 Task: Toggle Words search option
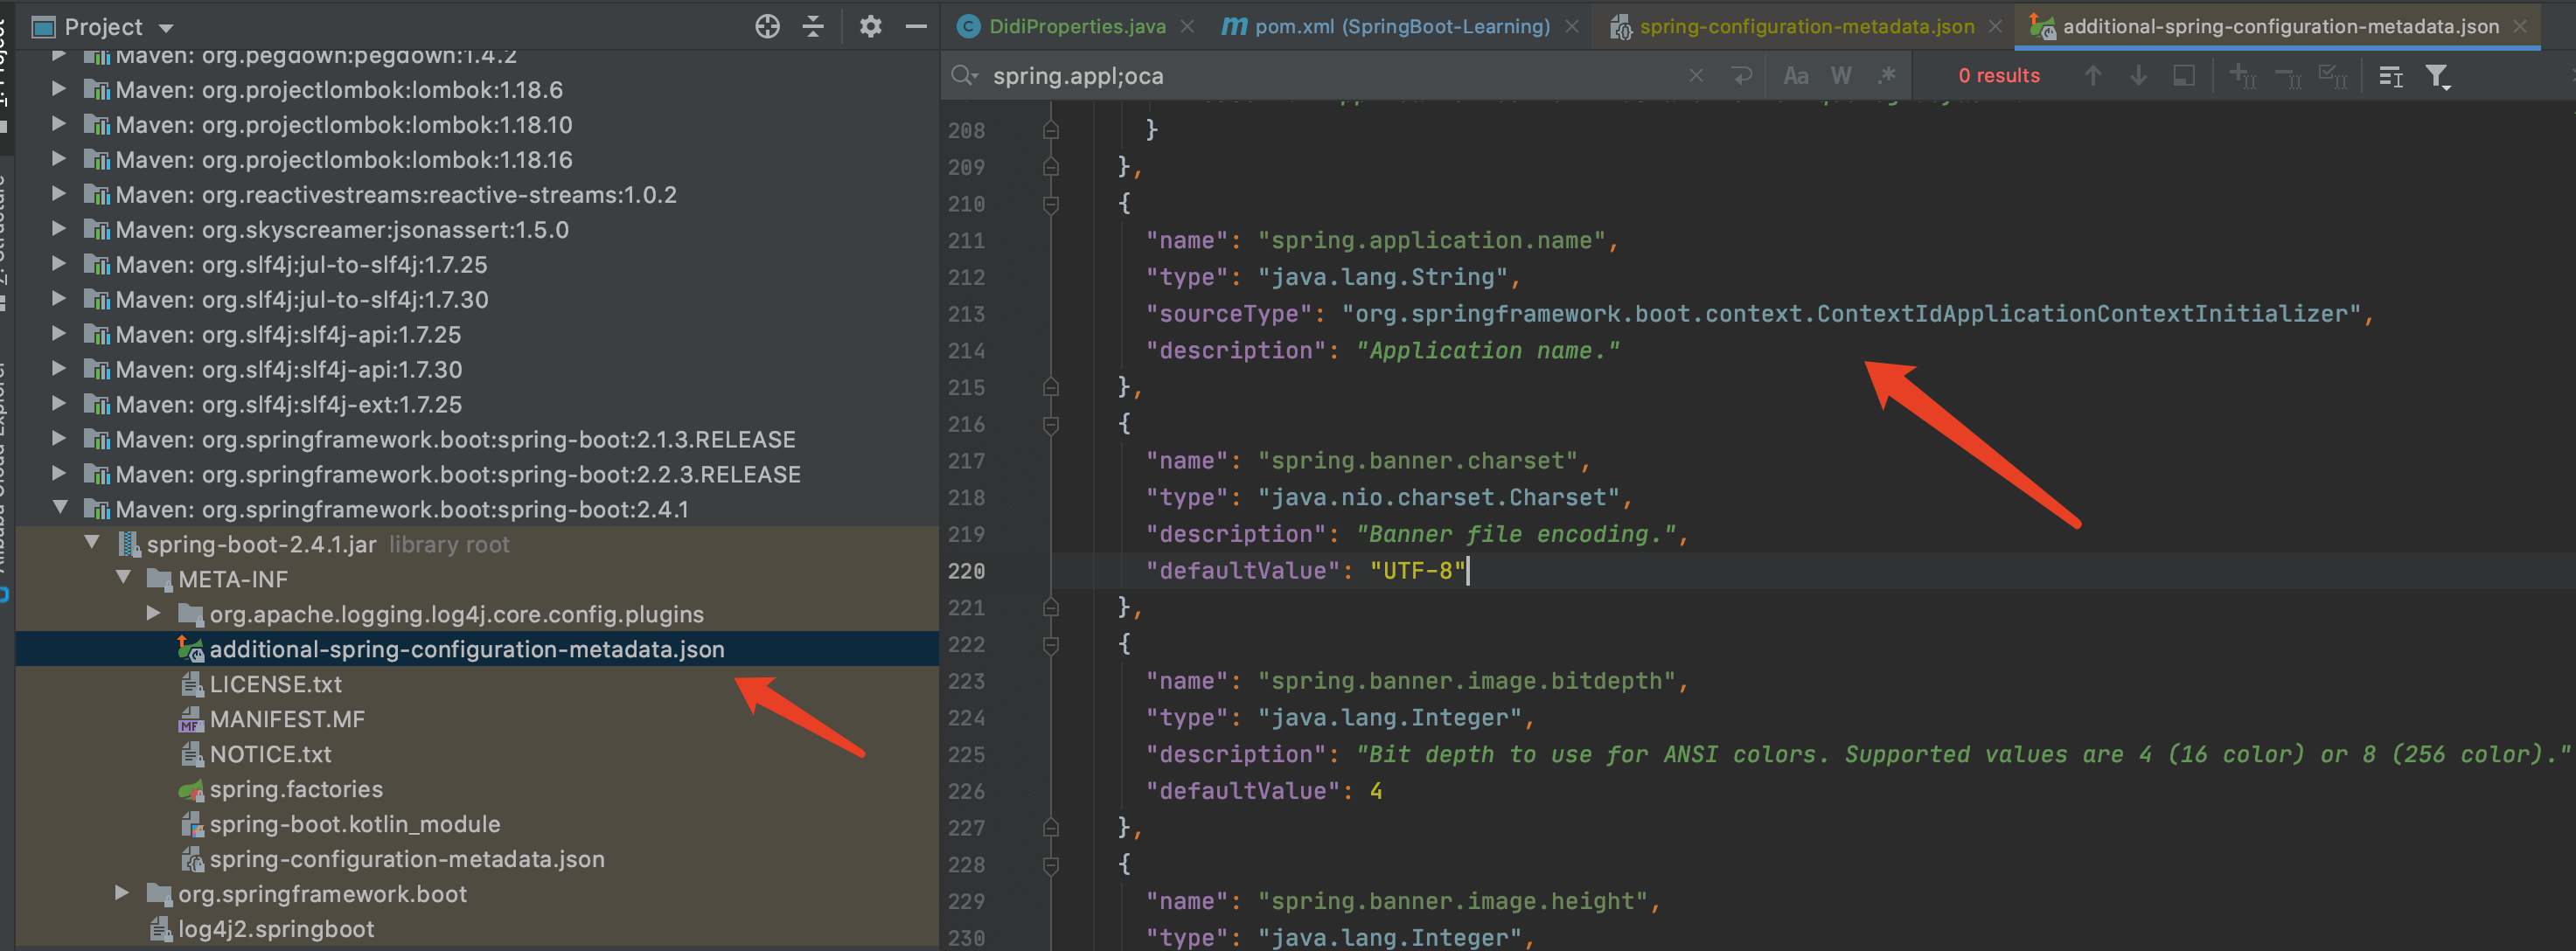pyautogui.click(x=1841, y=76)
